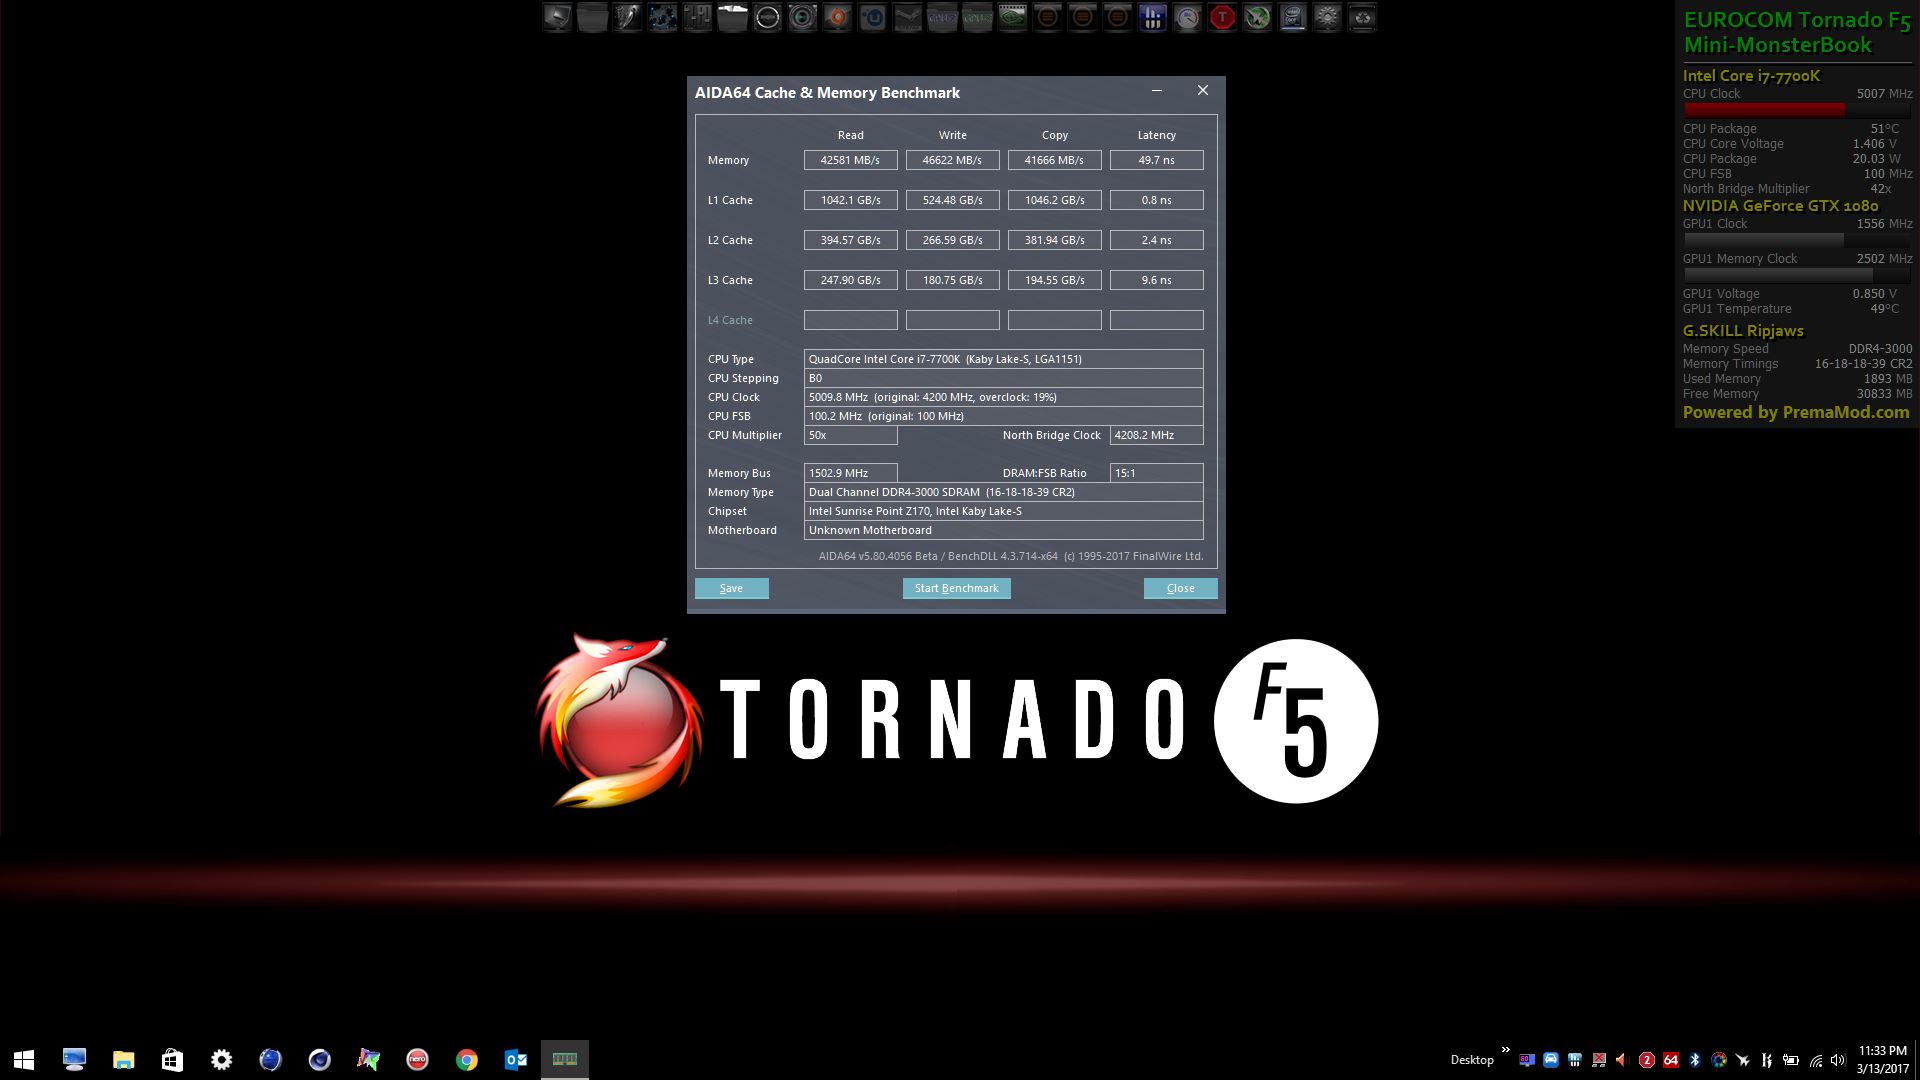Click the red CPU Clock usage bar in sidebar
The image size is (1920, 1080).
point(1797,110)
